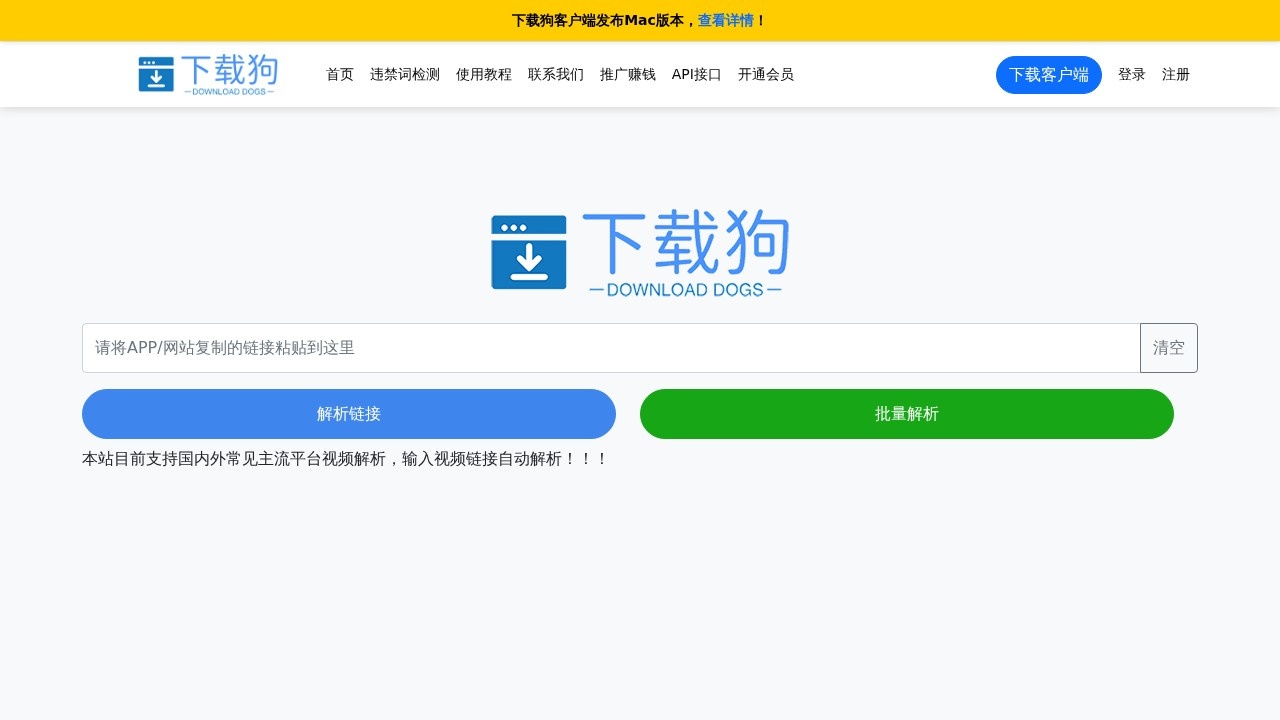Open the API接口 page

click(x=696, y=74)
